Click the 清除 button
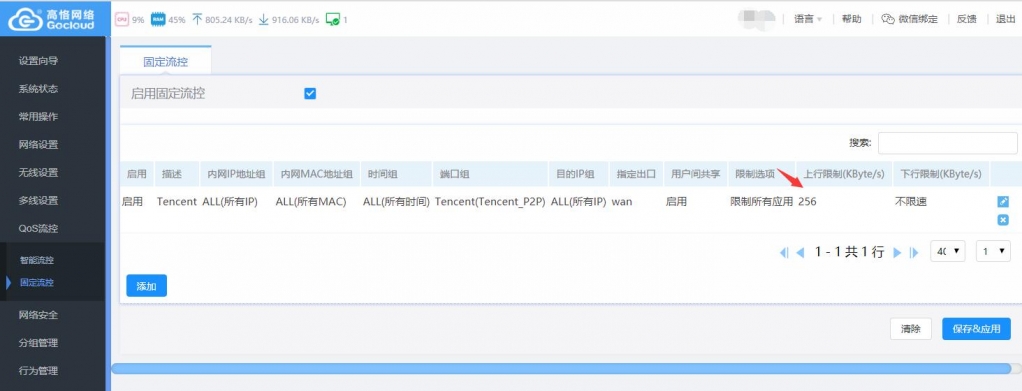Image resolution: width=1022 pixels, height=391 pixels. tap(911, 329)
